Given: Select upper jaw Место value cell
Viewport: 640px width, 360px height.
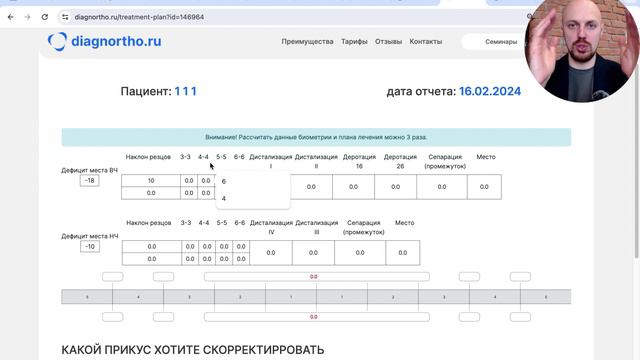Looking at the screenshot, I should click(x=484, y=187).
